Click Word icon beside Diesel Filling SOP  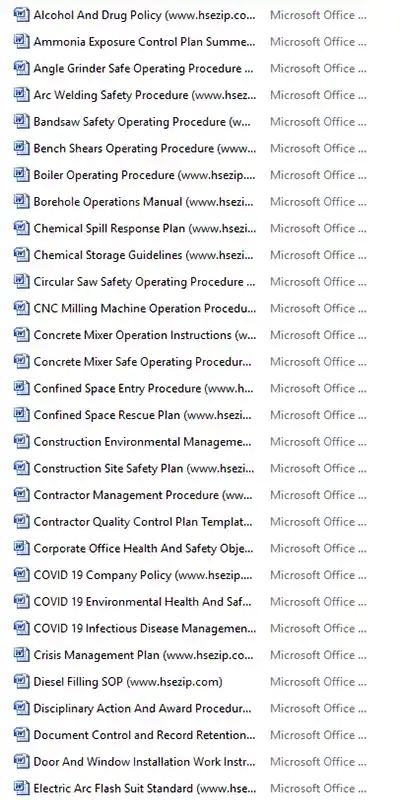(21, 681)
